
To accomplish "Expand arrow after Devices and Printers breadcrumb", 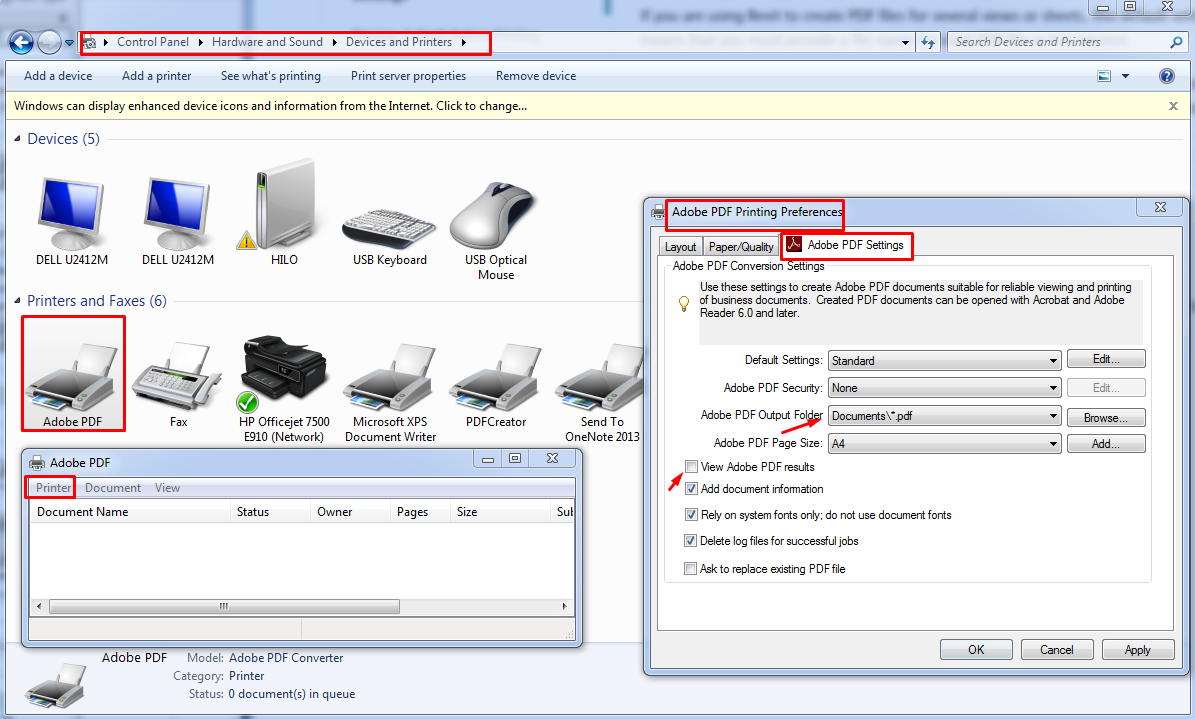I will pos(463,43).
